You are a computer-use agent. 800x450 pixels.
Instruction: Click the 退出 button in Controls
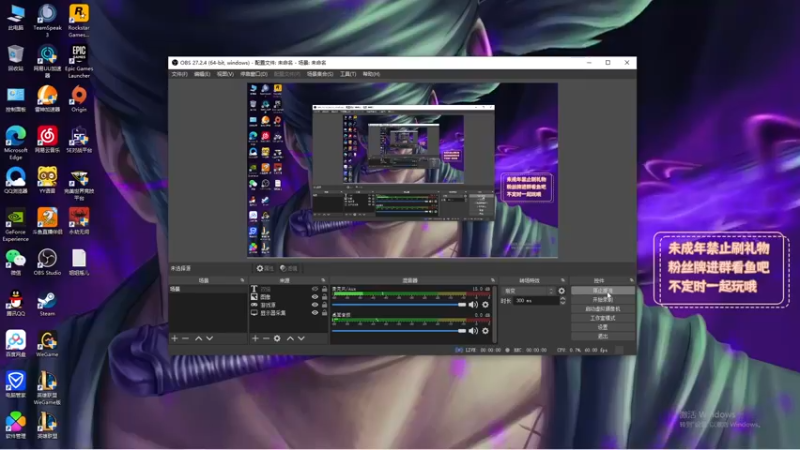(x=603, y=336)
